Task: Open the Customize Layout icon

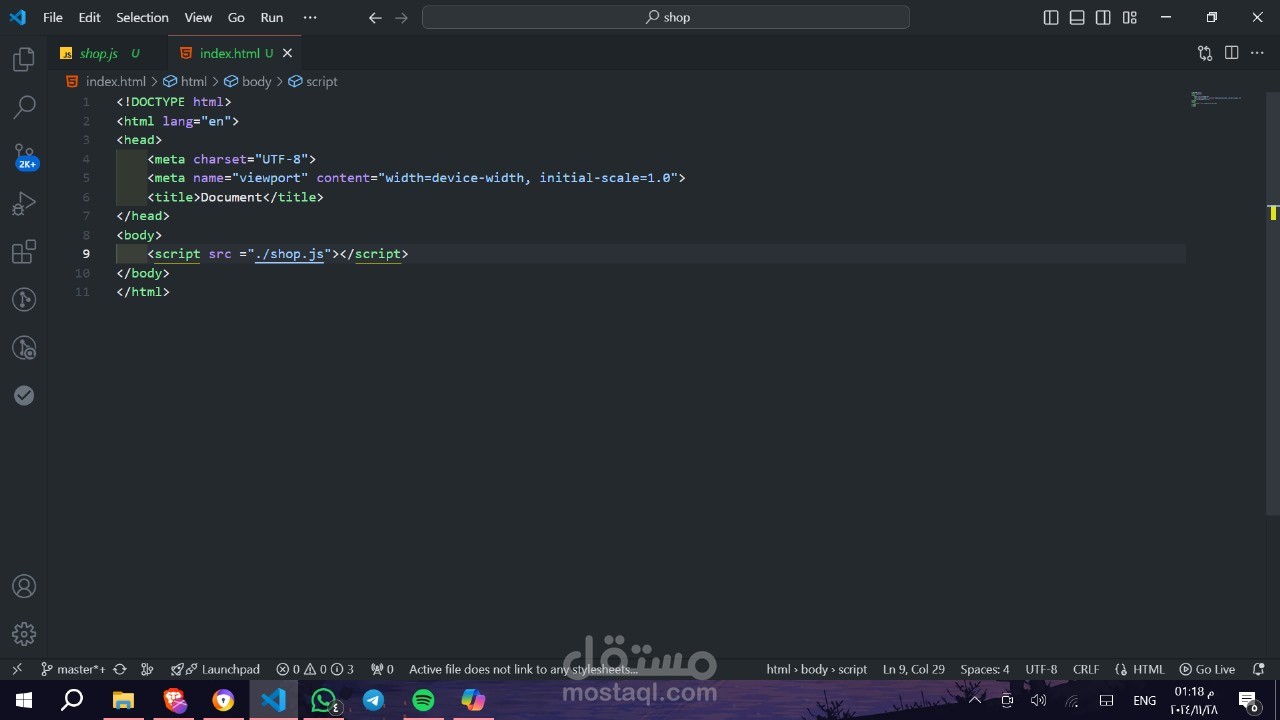Action: [x=1129, y=17]
